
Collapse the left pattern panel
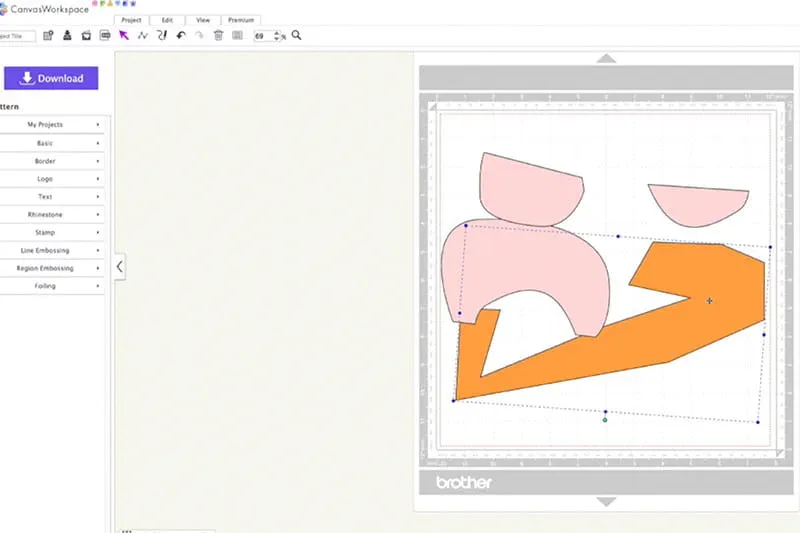point(120,267)
